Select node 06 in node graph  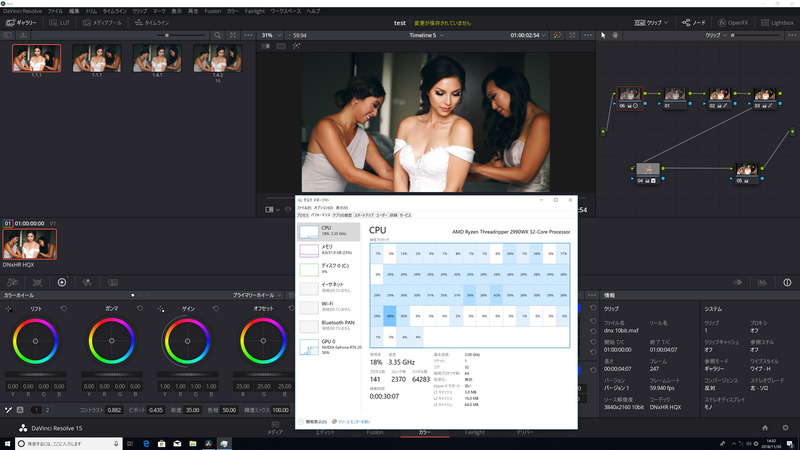click(630, 97)
